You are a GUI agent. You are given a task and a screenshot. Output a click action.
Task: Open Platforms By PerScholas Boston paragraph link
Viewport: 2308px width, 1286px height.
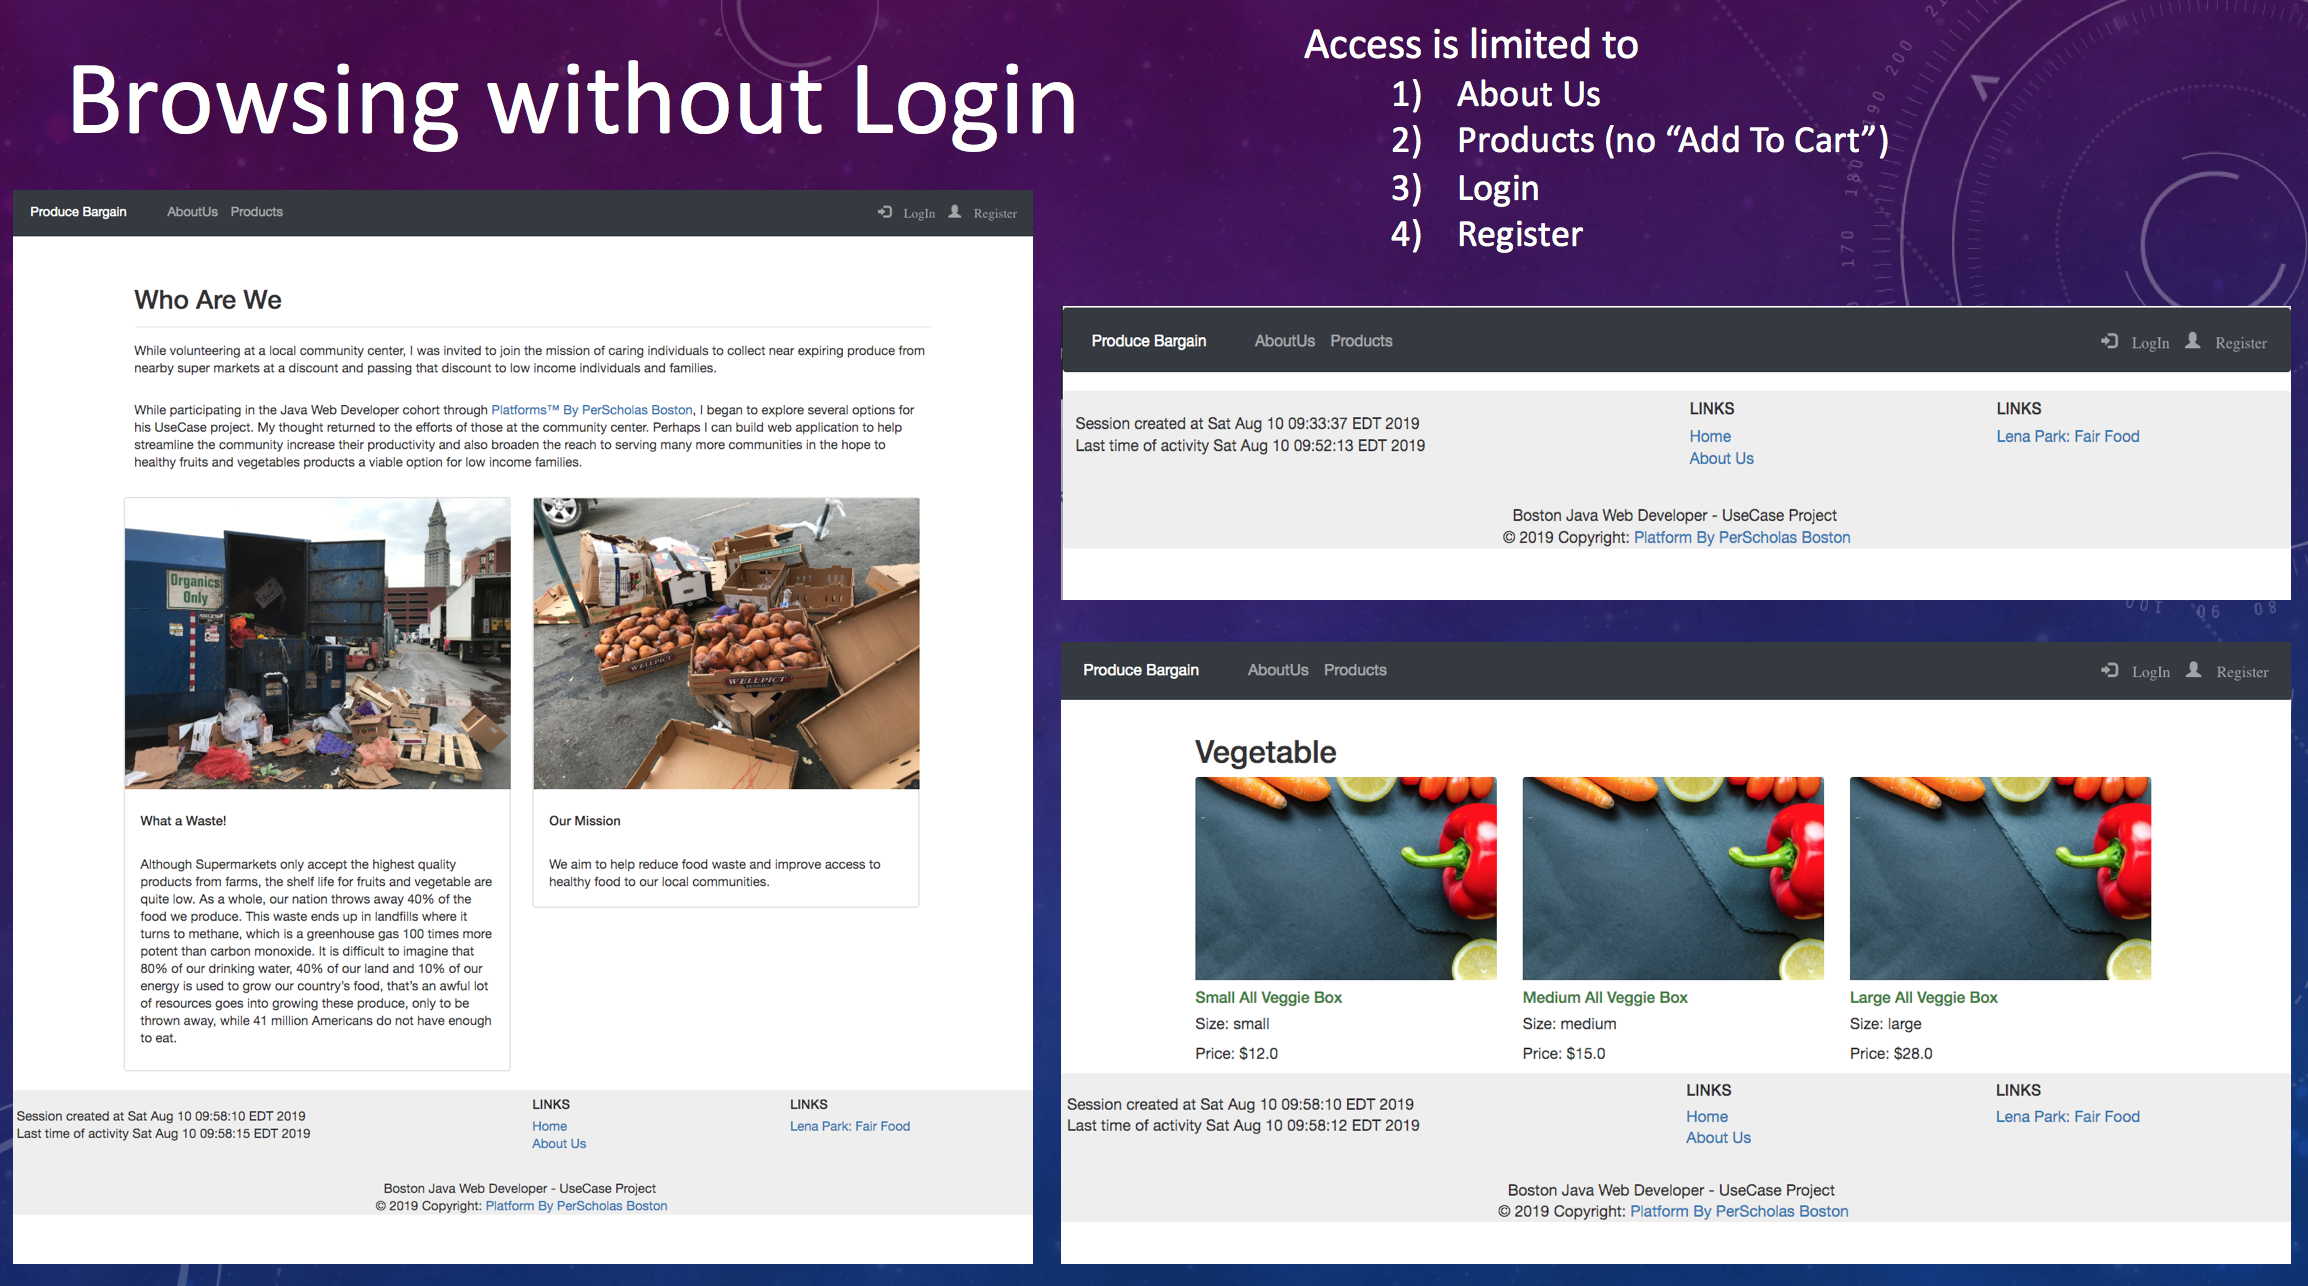point(591,410)
